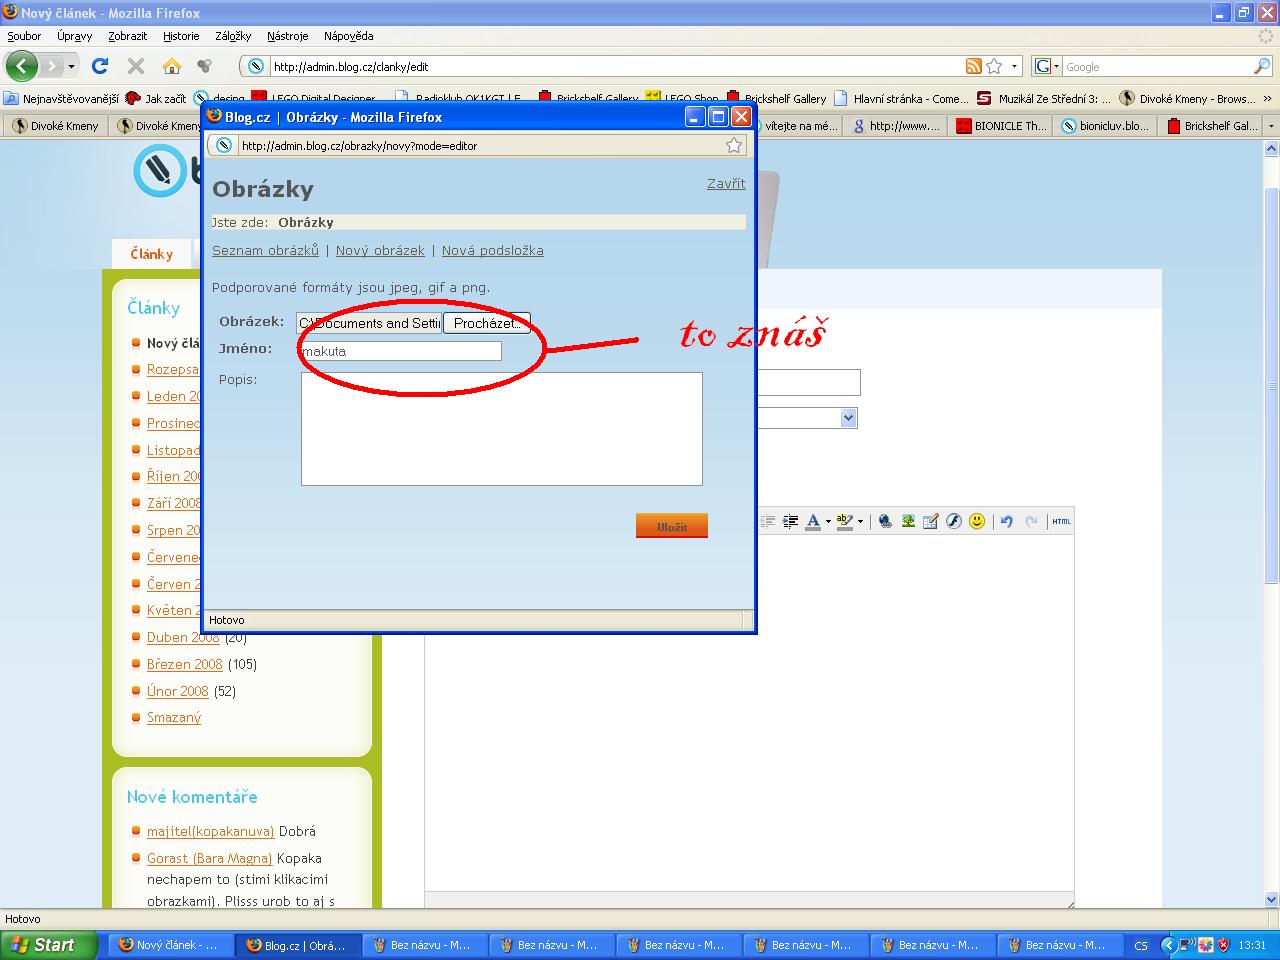Open the Soubor menu
Screen dimensions: 1280x960
pyautogui.click(x=24, y=36)
